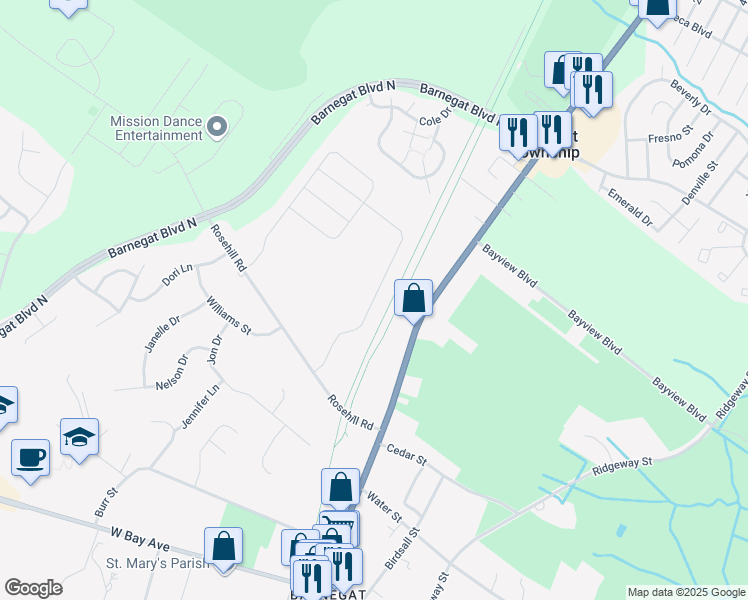Click the Map data ©2025 Google attribution
This screenshot has height=600, width=748.
tap(686, 593)
